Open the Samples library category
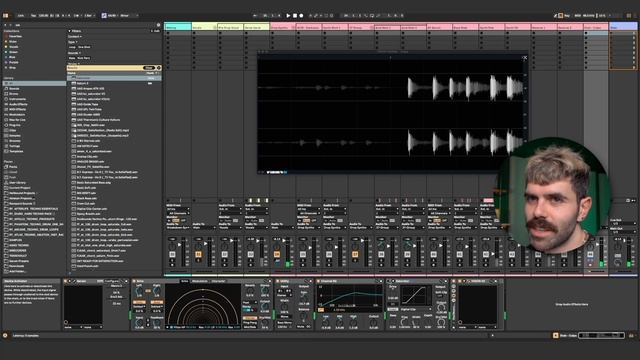The height and width of the screenshot is (360, 640). (x=15, y=136)
